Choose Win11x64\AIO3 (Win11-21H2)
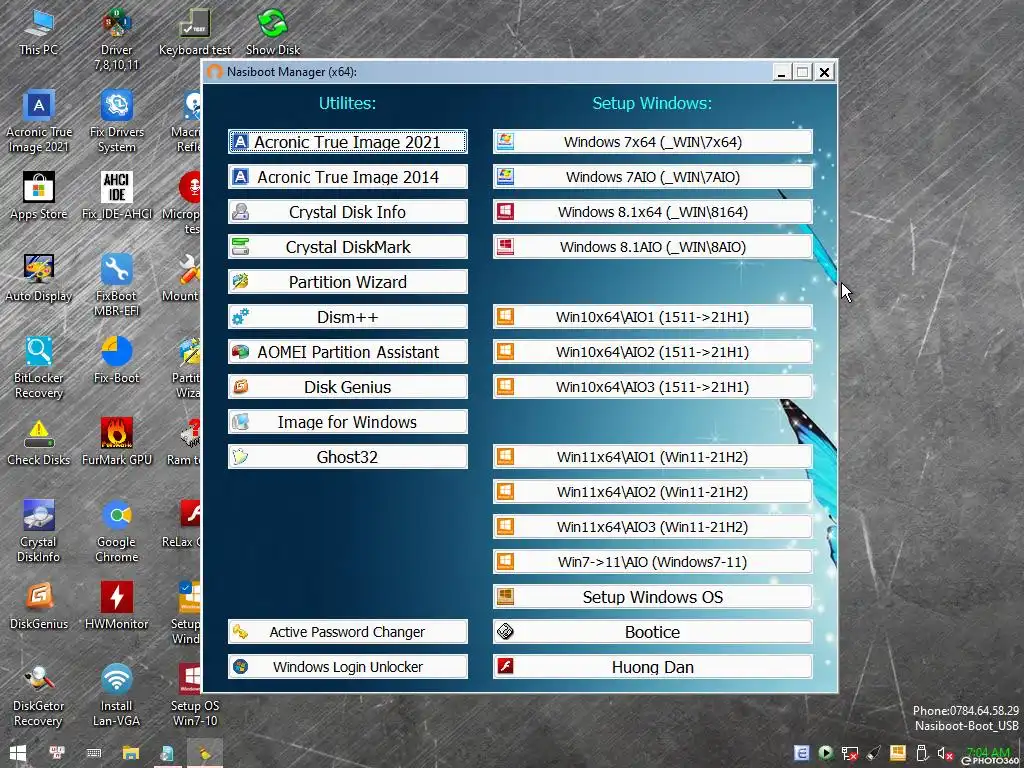Image resolution: width=1024 pixels, height=768 pixels. 652,527
